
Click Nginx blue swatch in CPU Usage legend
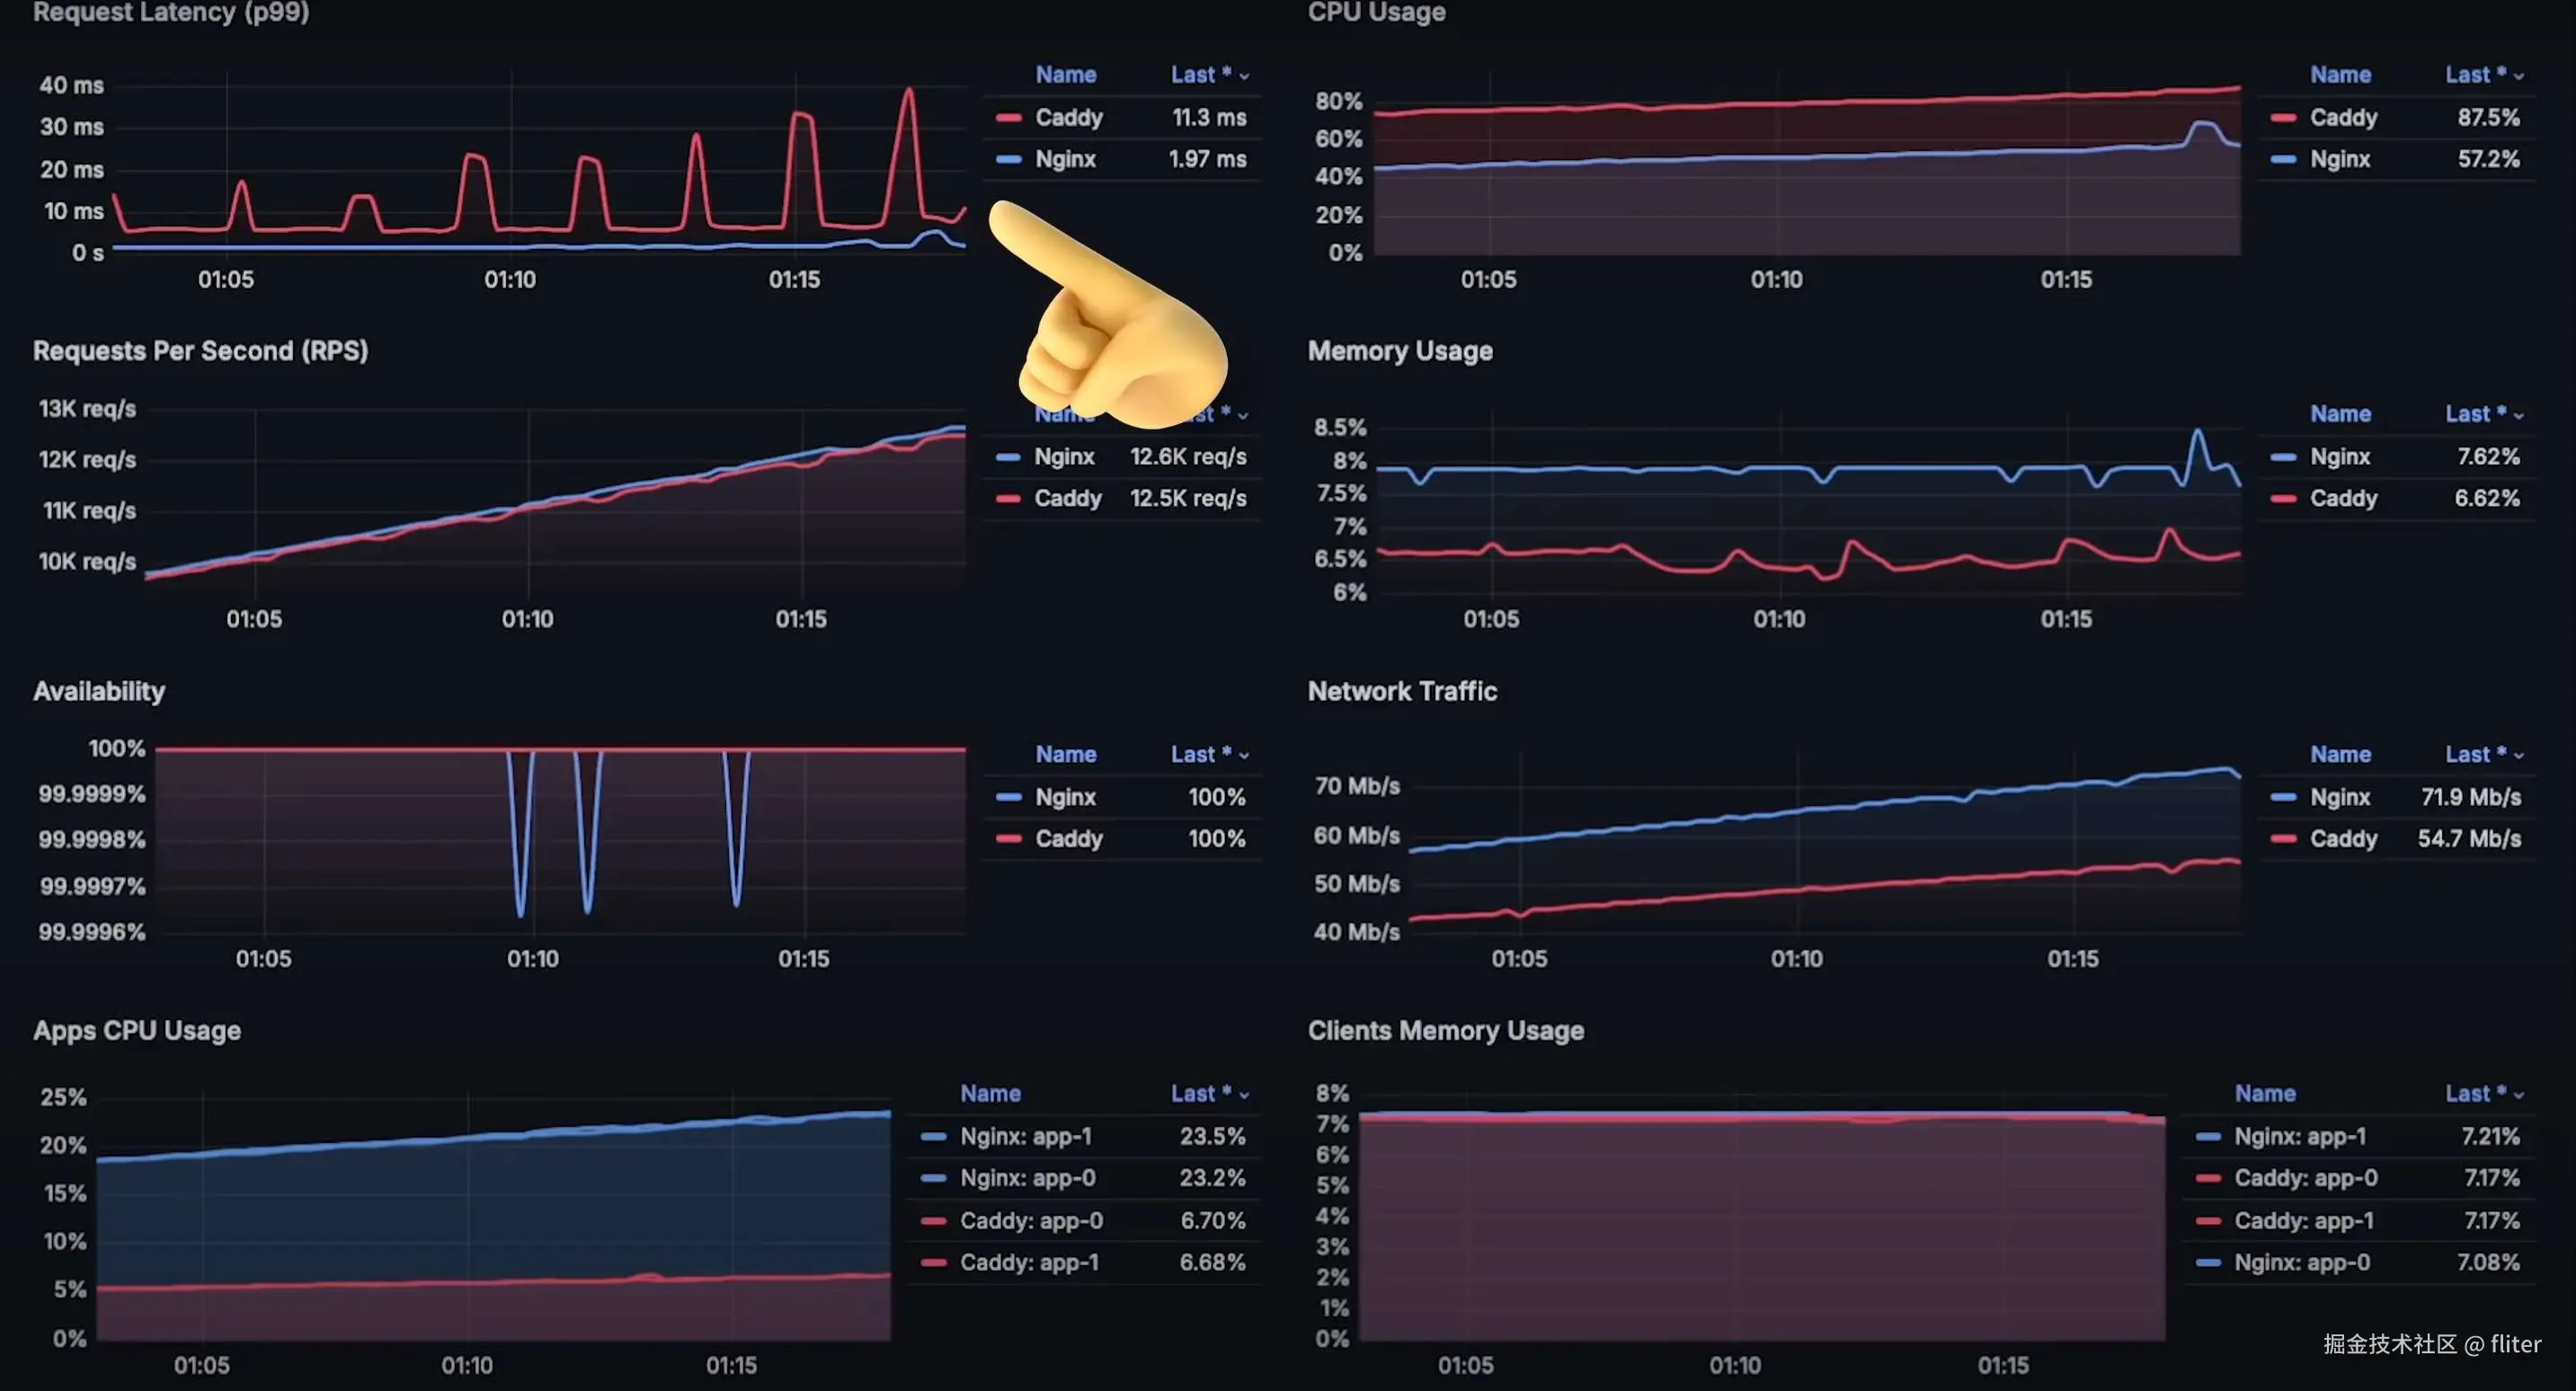[2283, 160]
